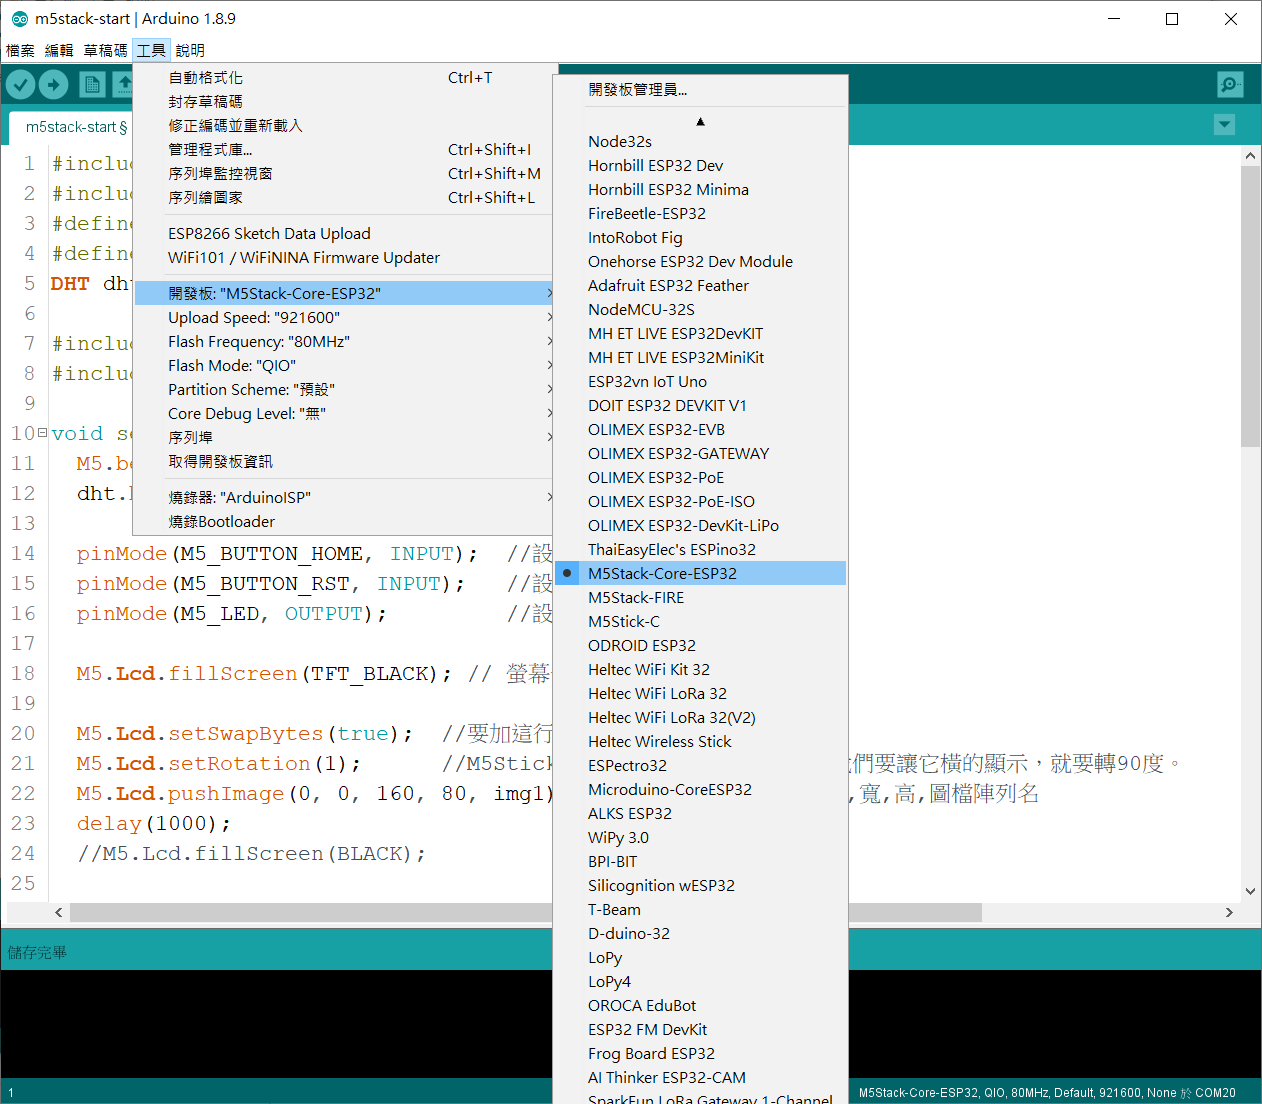Expand the 開發板 "M5Stack-Core-ESP32" submenu
1262x1104 pixels.
[344, 293]
